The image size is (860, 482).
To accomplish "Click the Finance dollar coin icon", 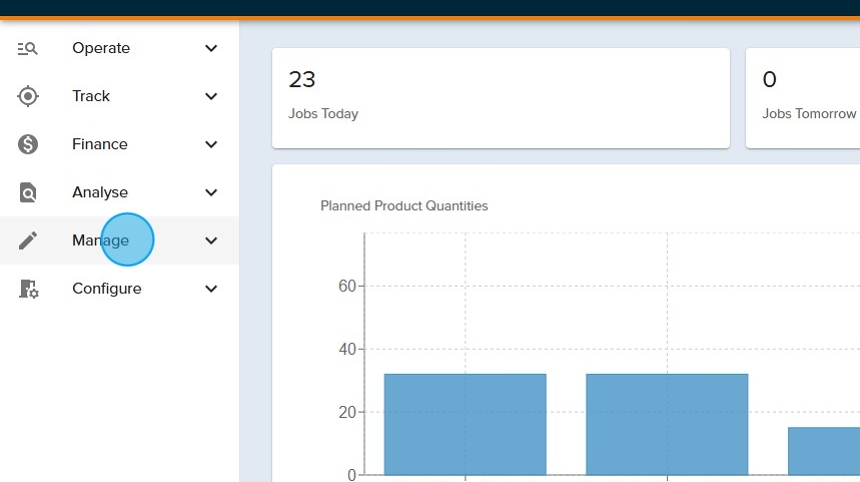I will point(28,144).
